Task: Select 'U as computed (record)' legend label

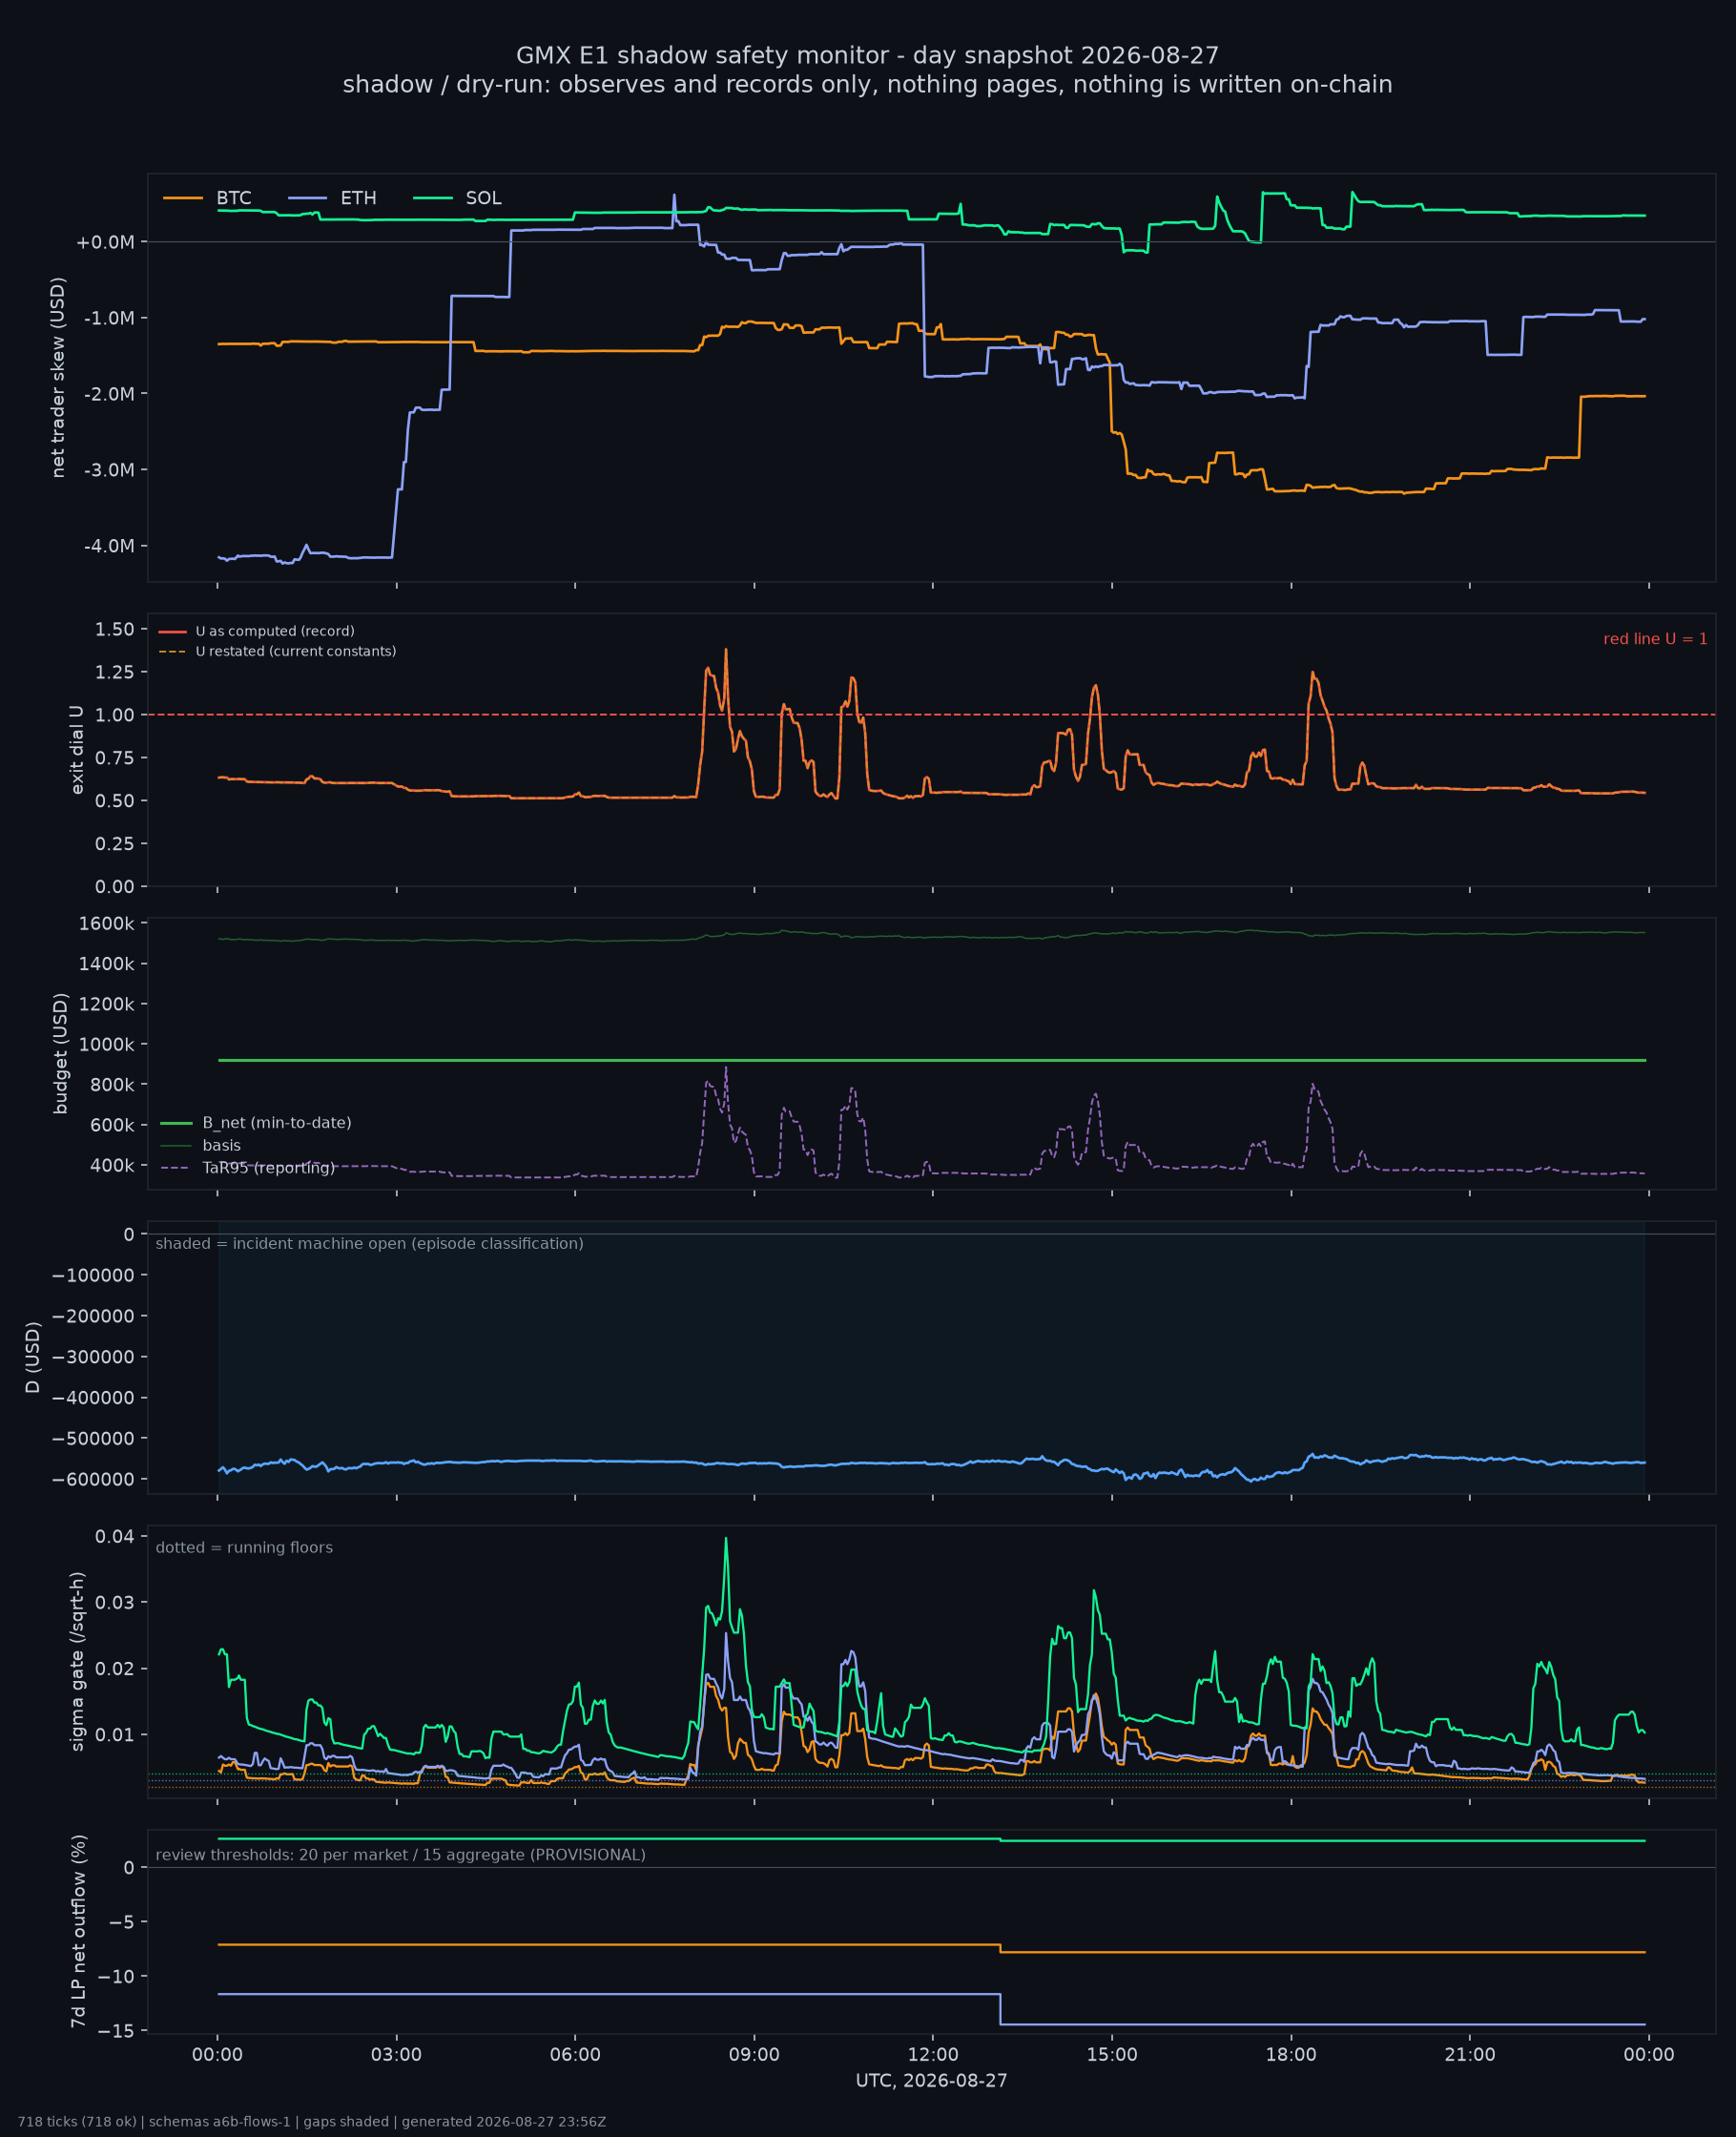Action: click(275, 631)
